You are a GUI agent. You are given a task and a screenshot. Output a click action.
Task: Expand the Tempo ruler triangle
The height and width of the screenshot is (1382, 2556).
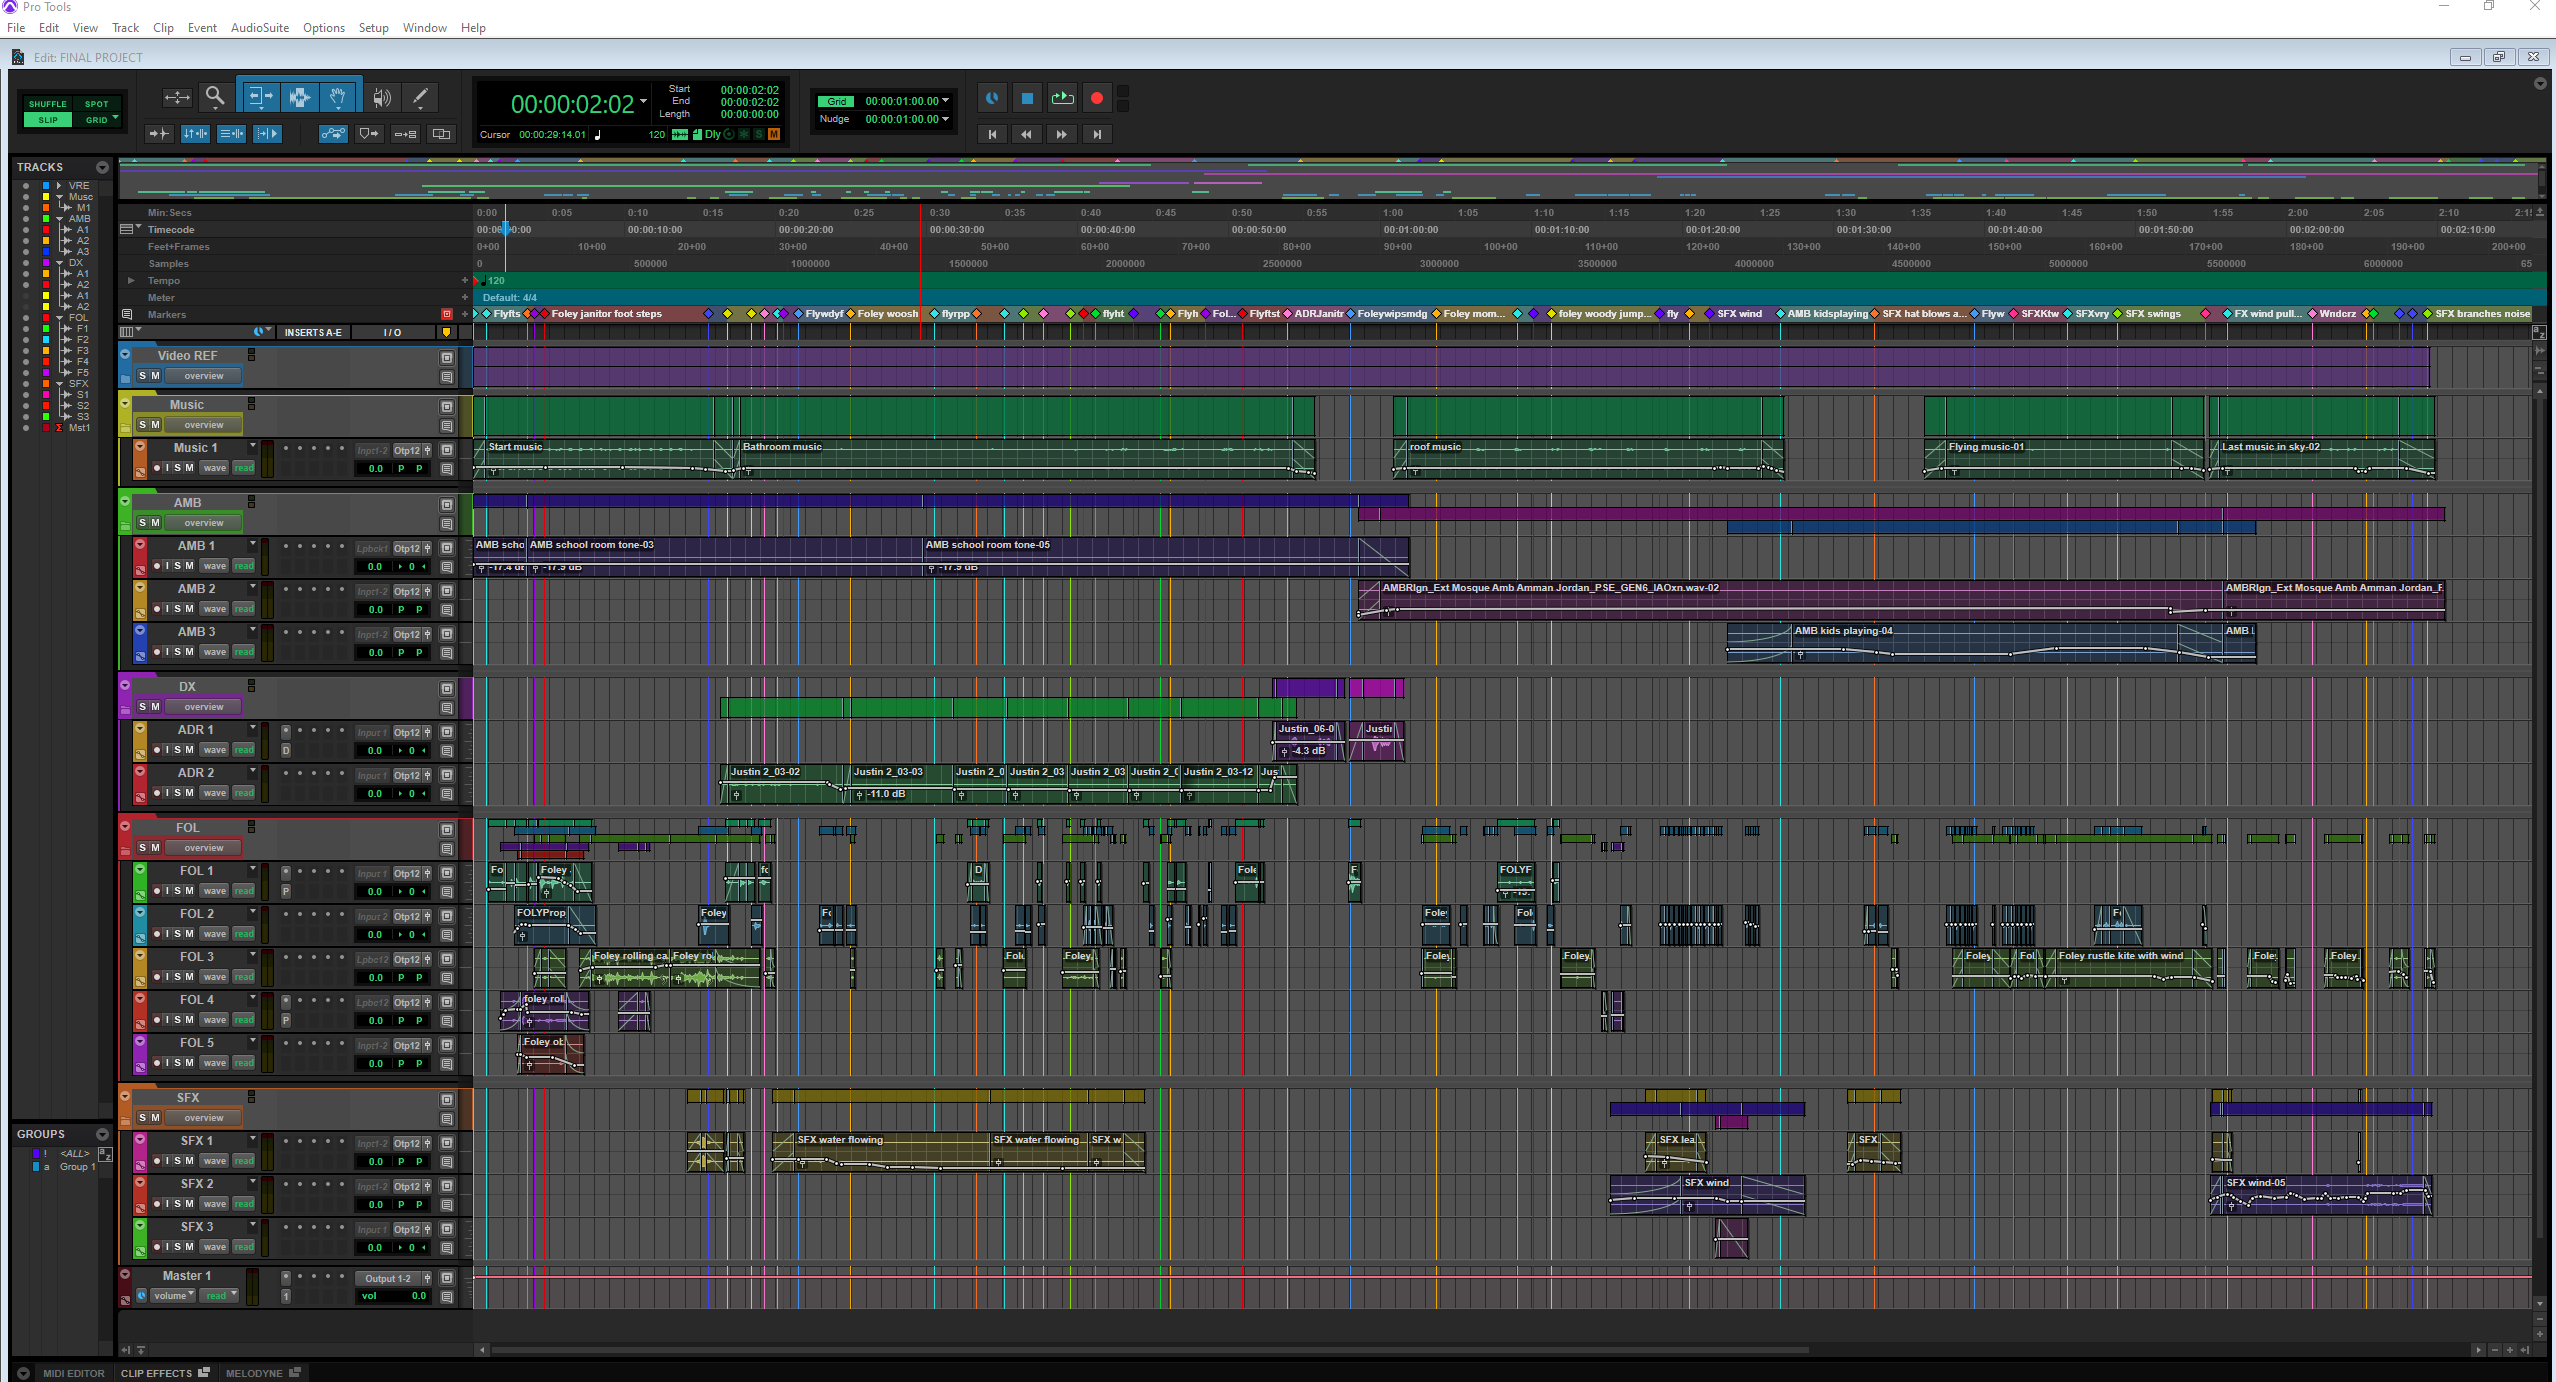131,281
